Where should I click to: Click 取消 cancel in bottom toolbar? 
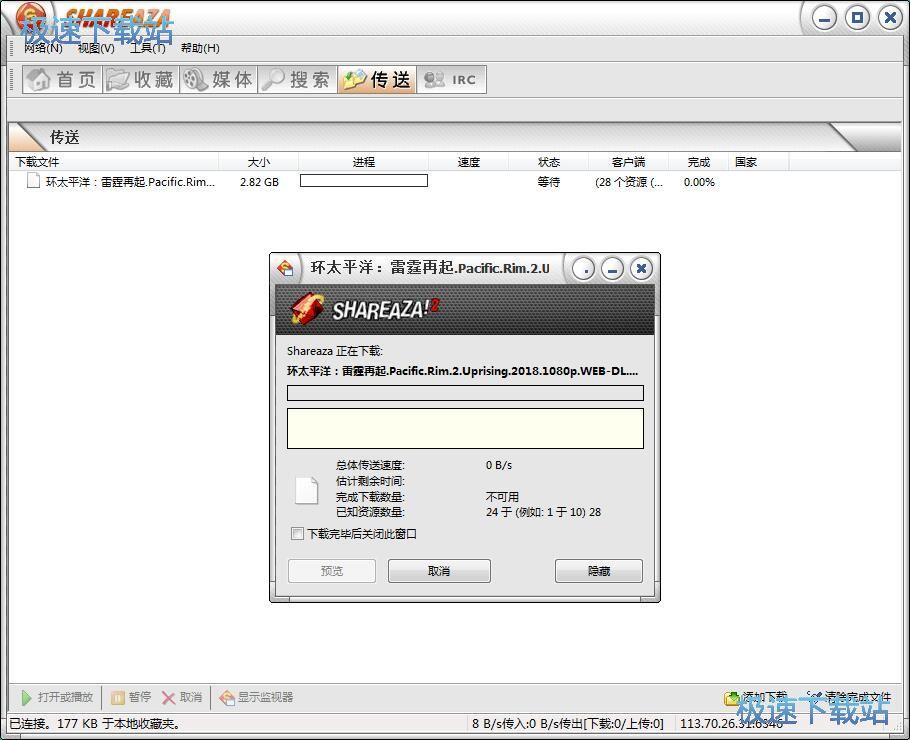click(x=182, y=697)
